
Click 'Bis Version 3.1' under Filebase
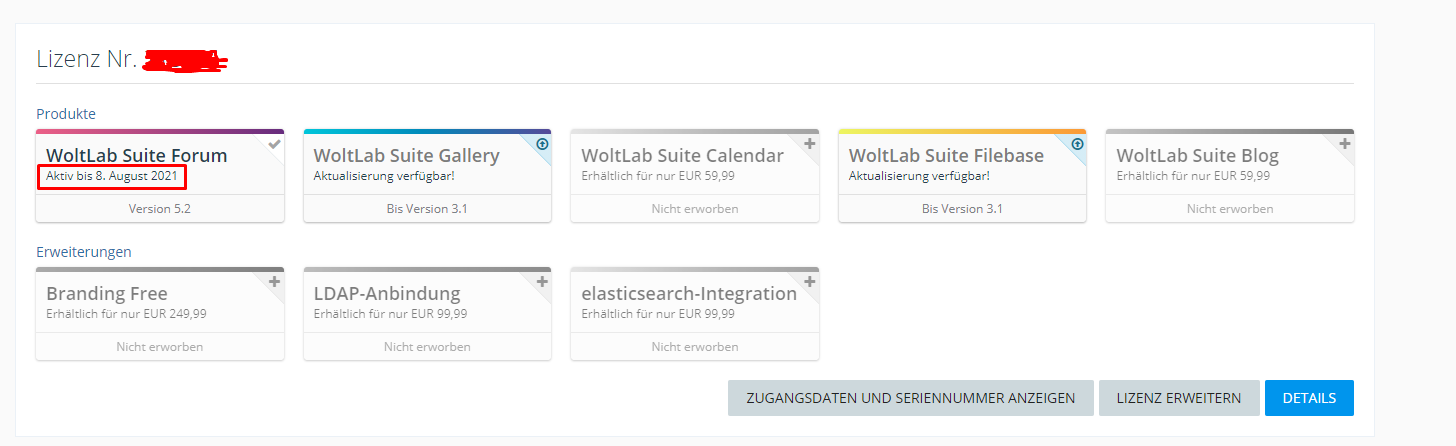coord(962,209)
